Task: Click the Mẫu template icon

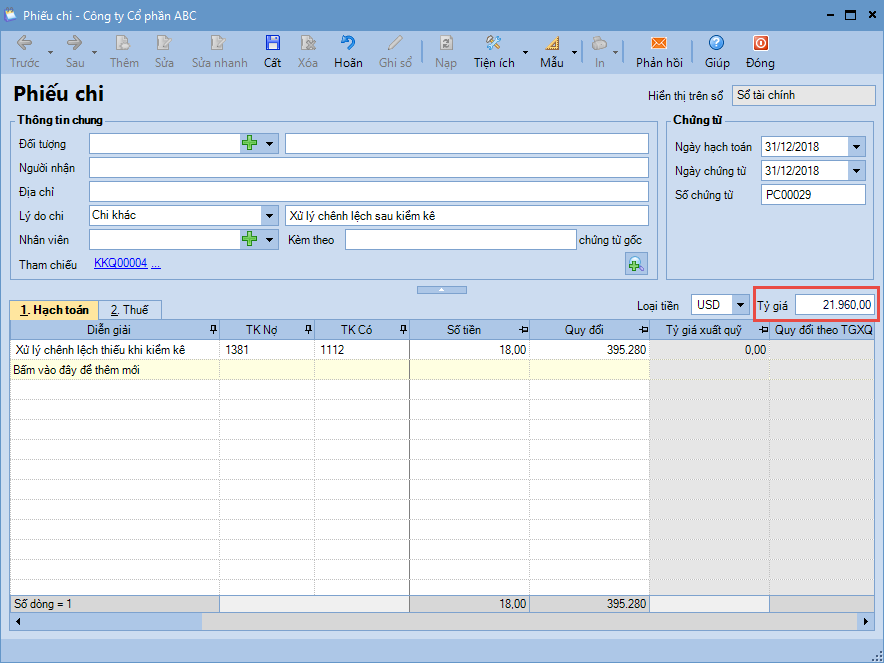Action: (551, 44)
